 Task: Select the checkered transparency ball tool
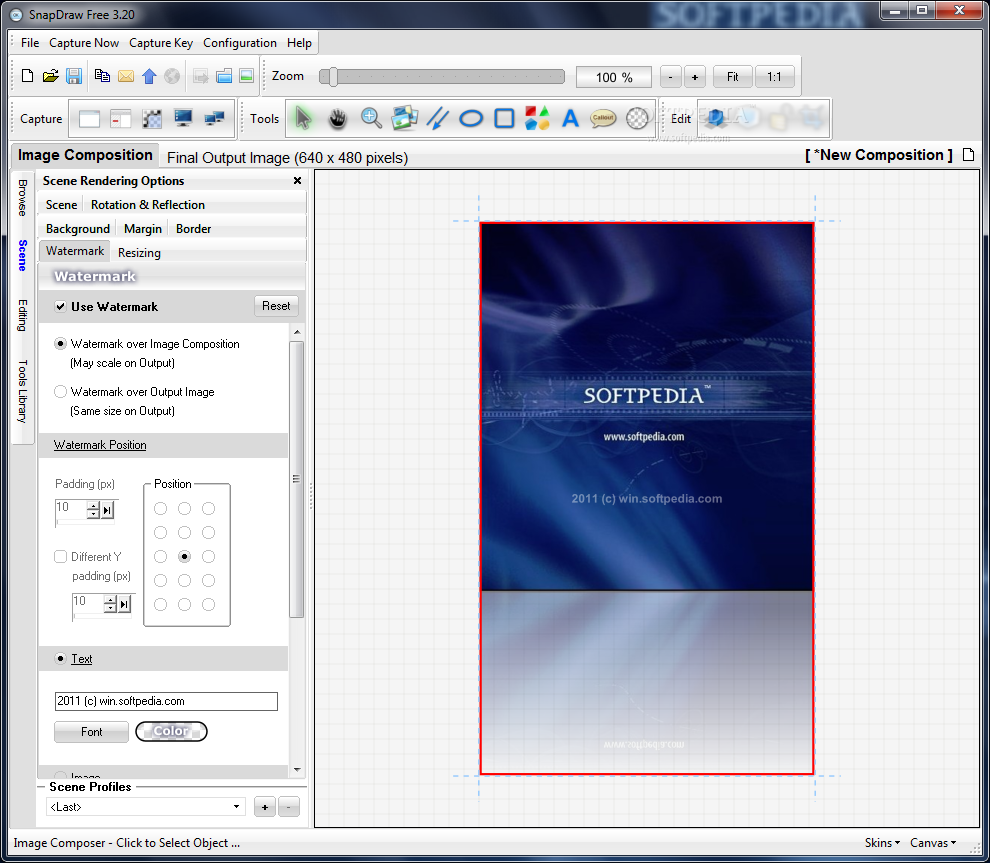(x=637, y=119)
